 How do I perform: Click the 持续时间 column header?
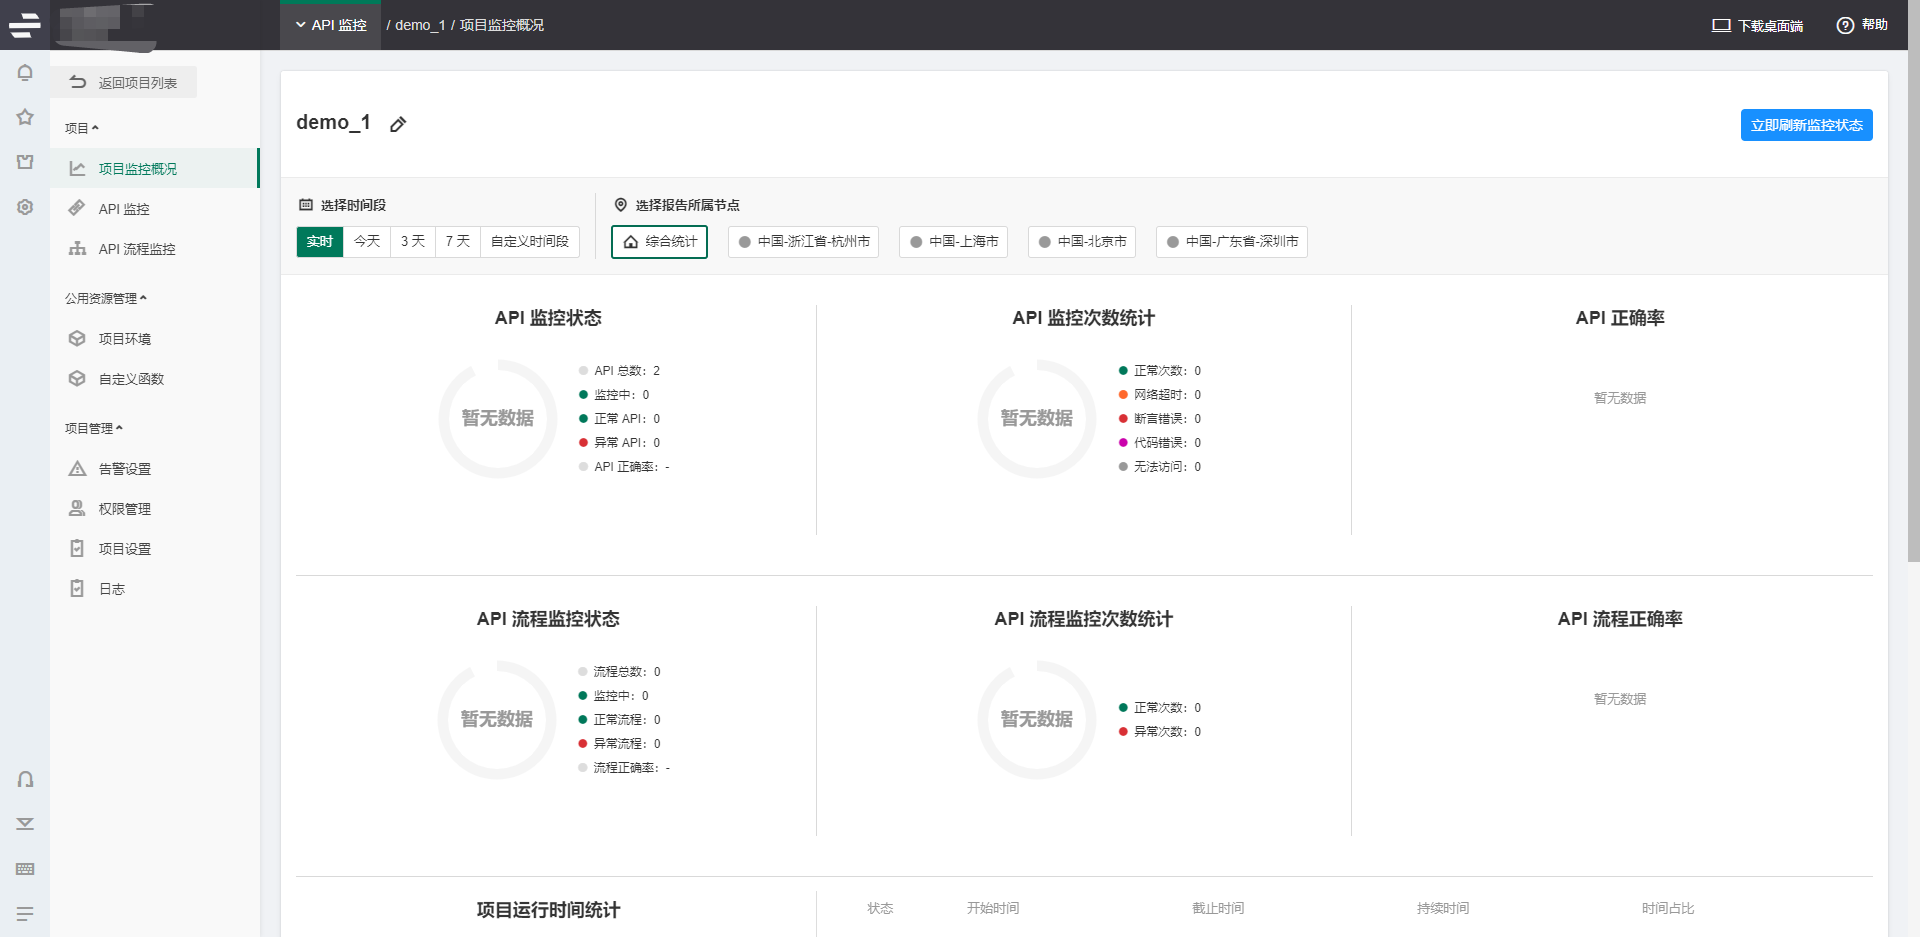coord(1443,908)
